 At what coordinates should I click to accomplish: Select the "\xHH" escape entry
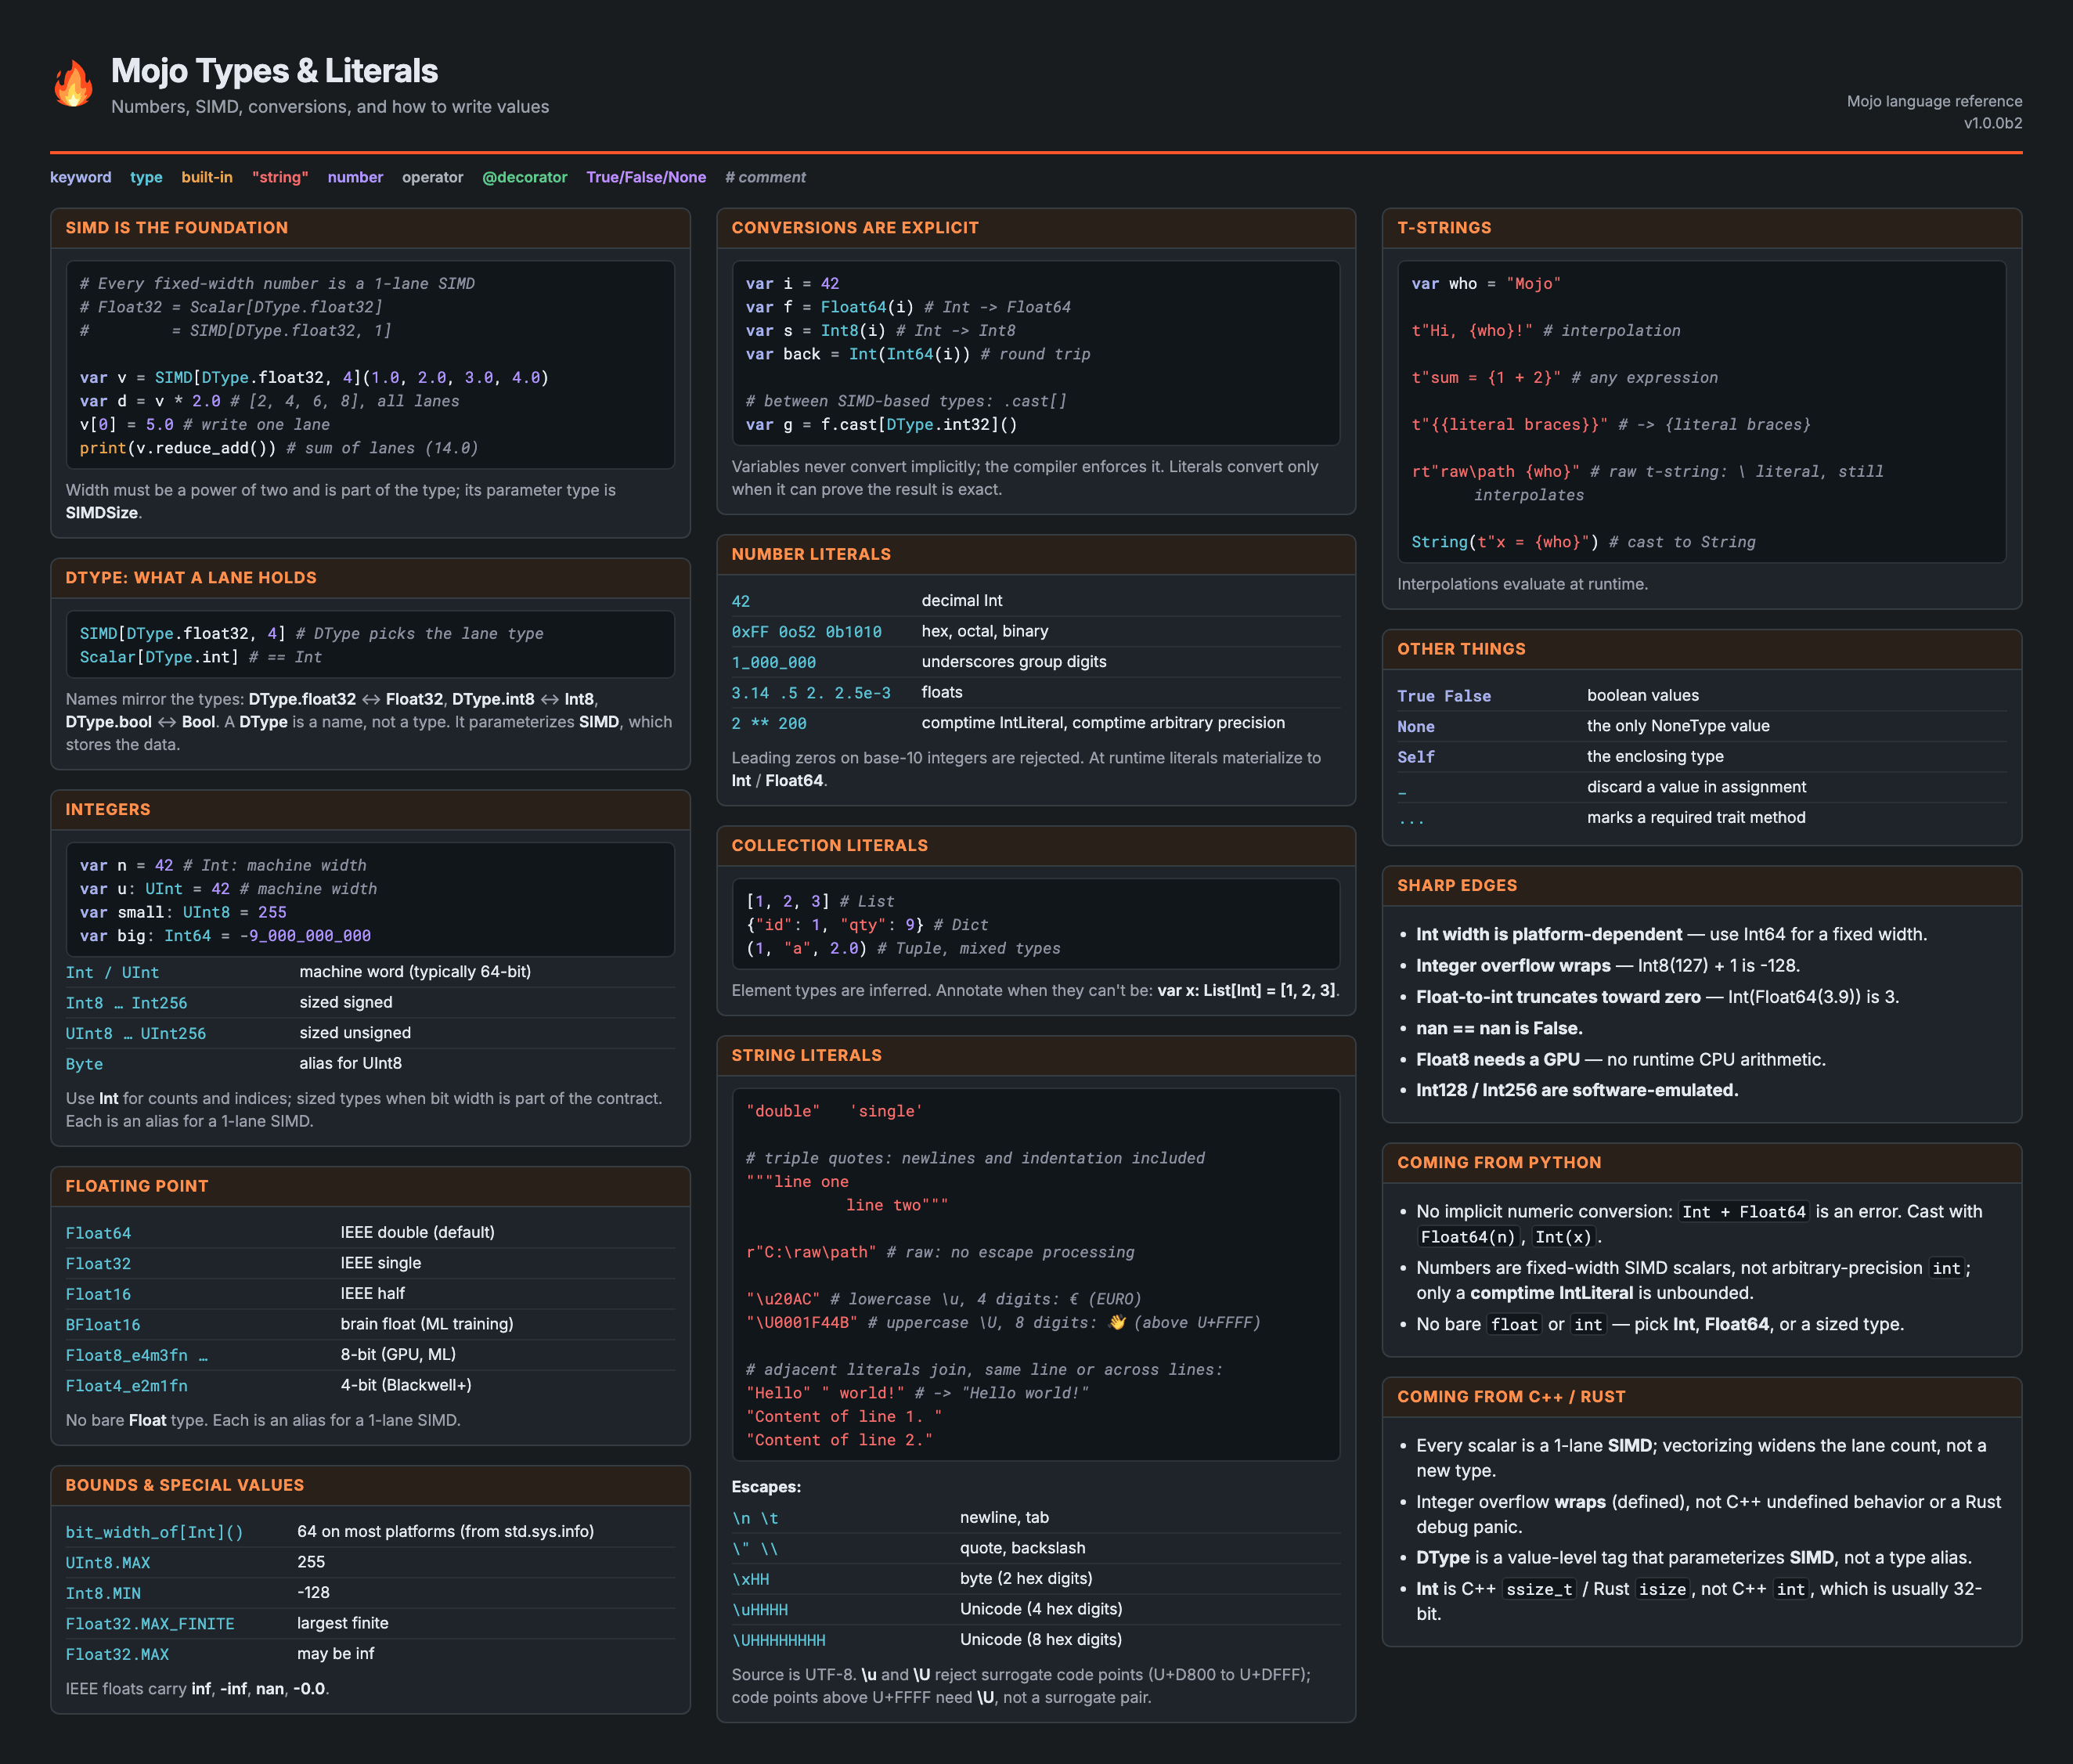pyautogui.click(x=751, y=1580)
